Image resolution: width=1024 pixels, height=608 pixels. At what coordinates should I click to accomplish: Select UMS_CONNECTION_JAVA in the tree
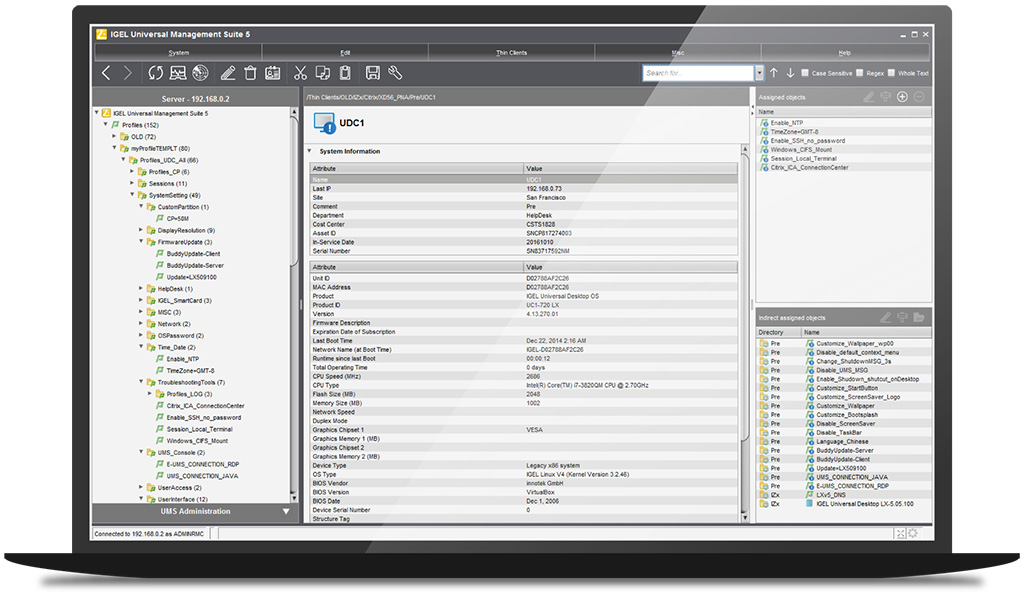[202, 476]
